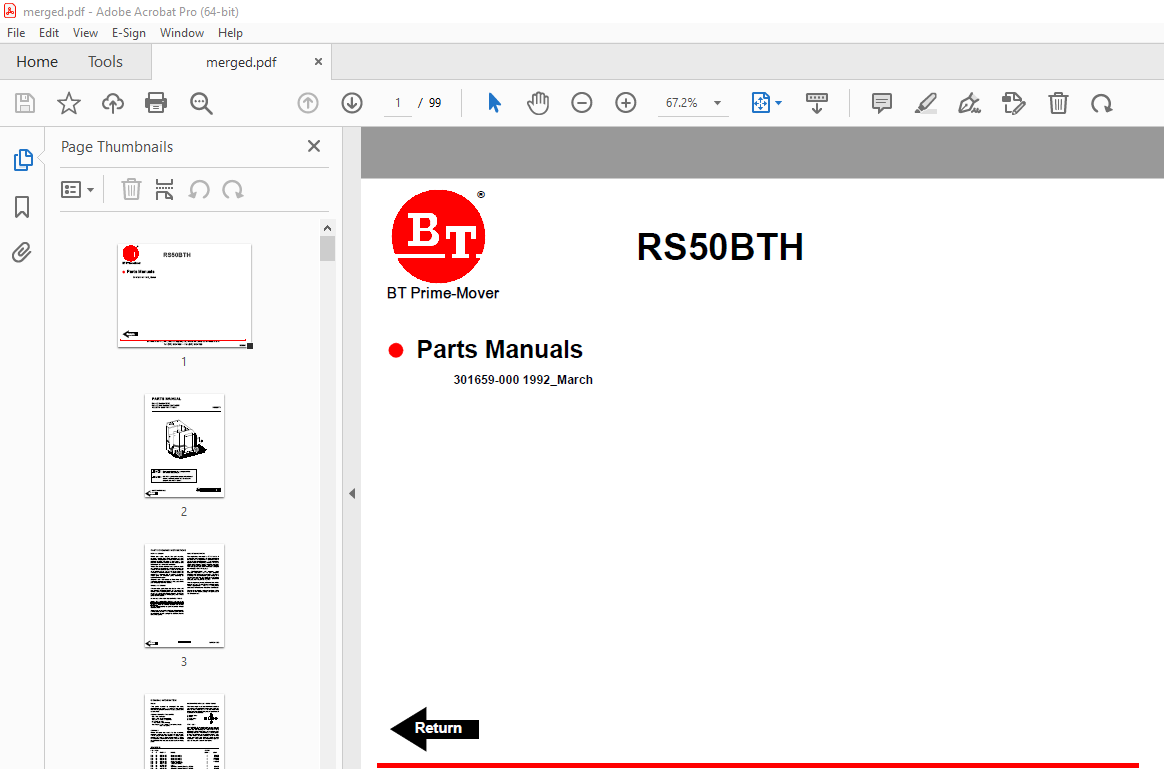
Task: Switch to the Home tab
Action: click(x=37, y=62)
